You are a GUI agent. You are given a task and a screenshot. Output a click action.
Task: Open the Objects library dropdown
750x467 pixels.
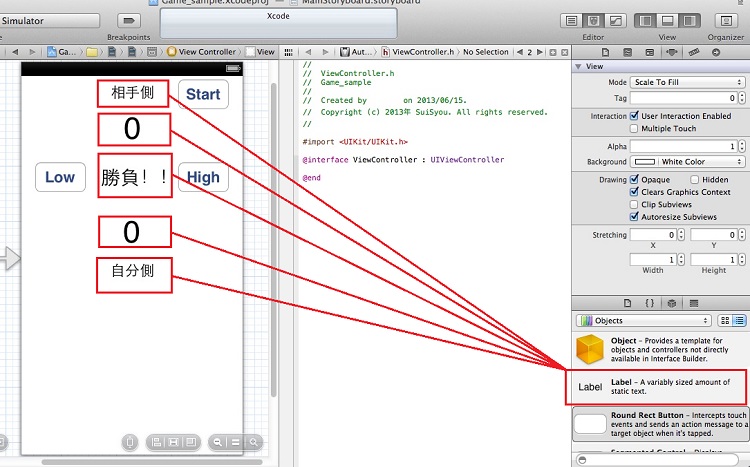click(644, 321)
